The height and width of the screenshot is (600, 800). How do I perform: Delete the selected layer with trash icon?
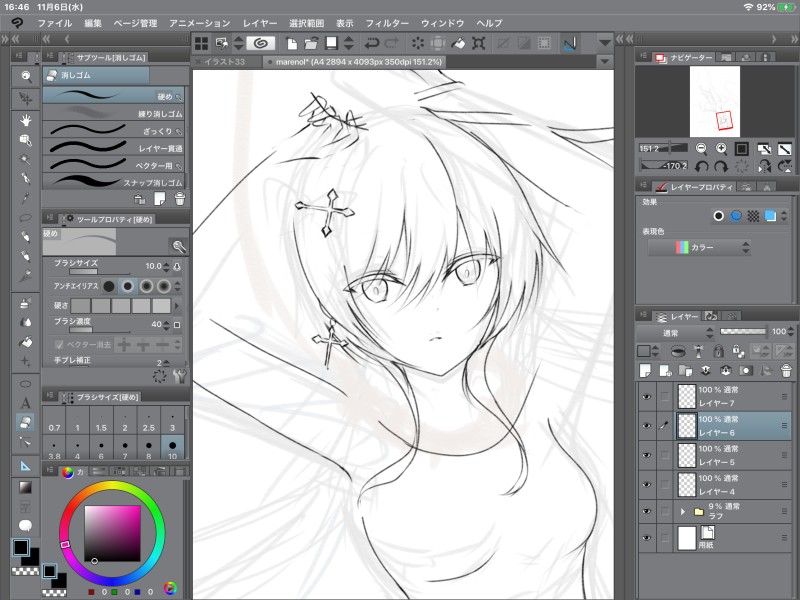(786, 370)
